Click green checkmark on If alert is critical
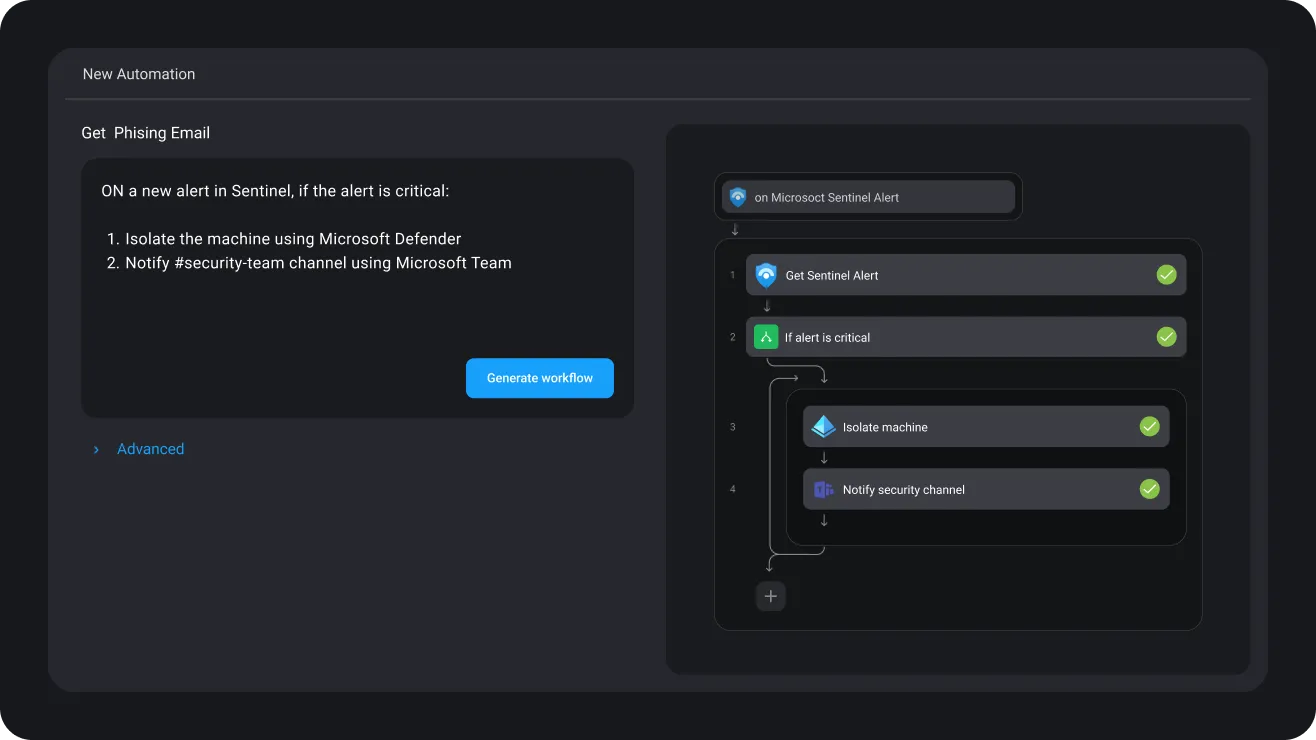The height and width of the screenshot is (740, 1316). point(1166,337)
